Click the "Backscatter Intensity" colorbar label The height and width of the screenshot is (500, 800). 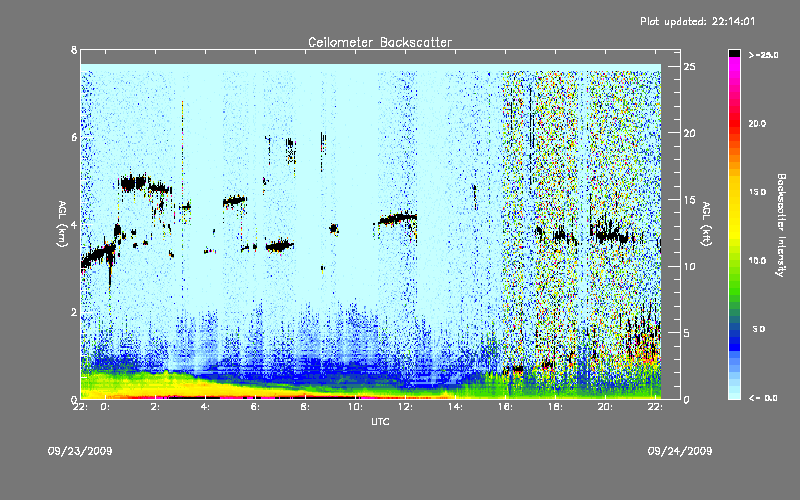[781, 225]
